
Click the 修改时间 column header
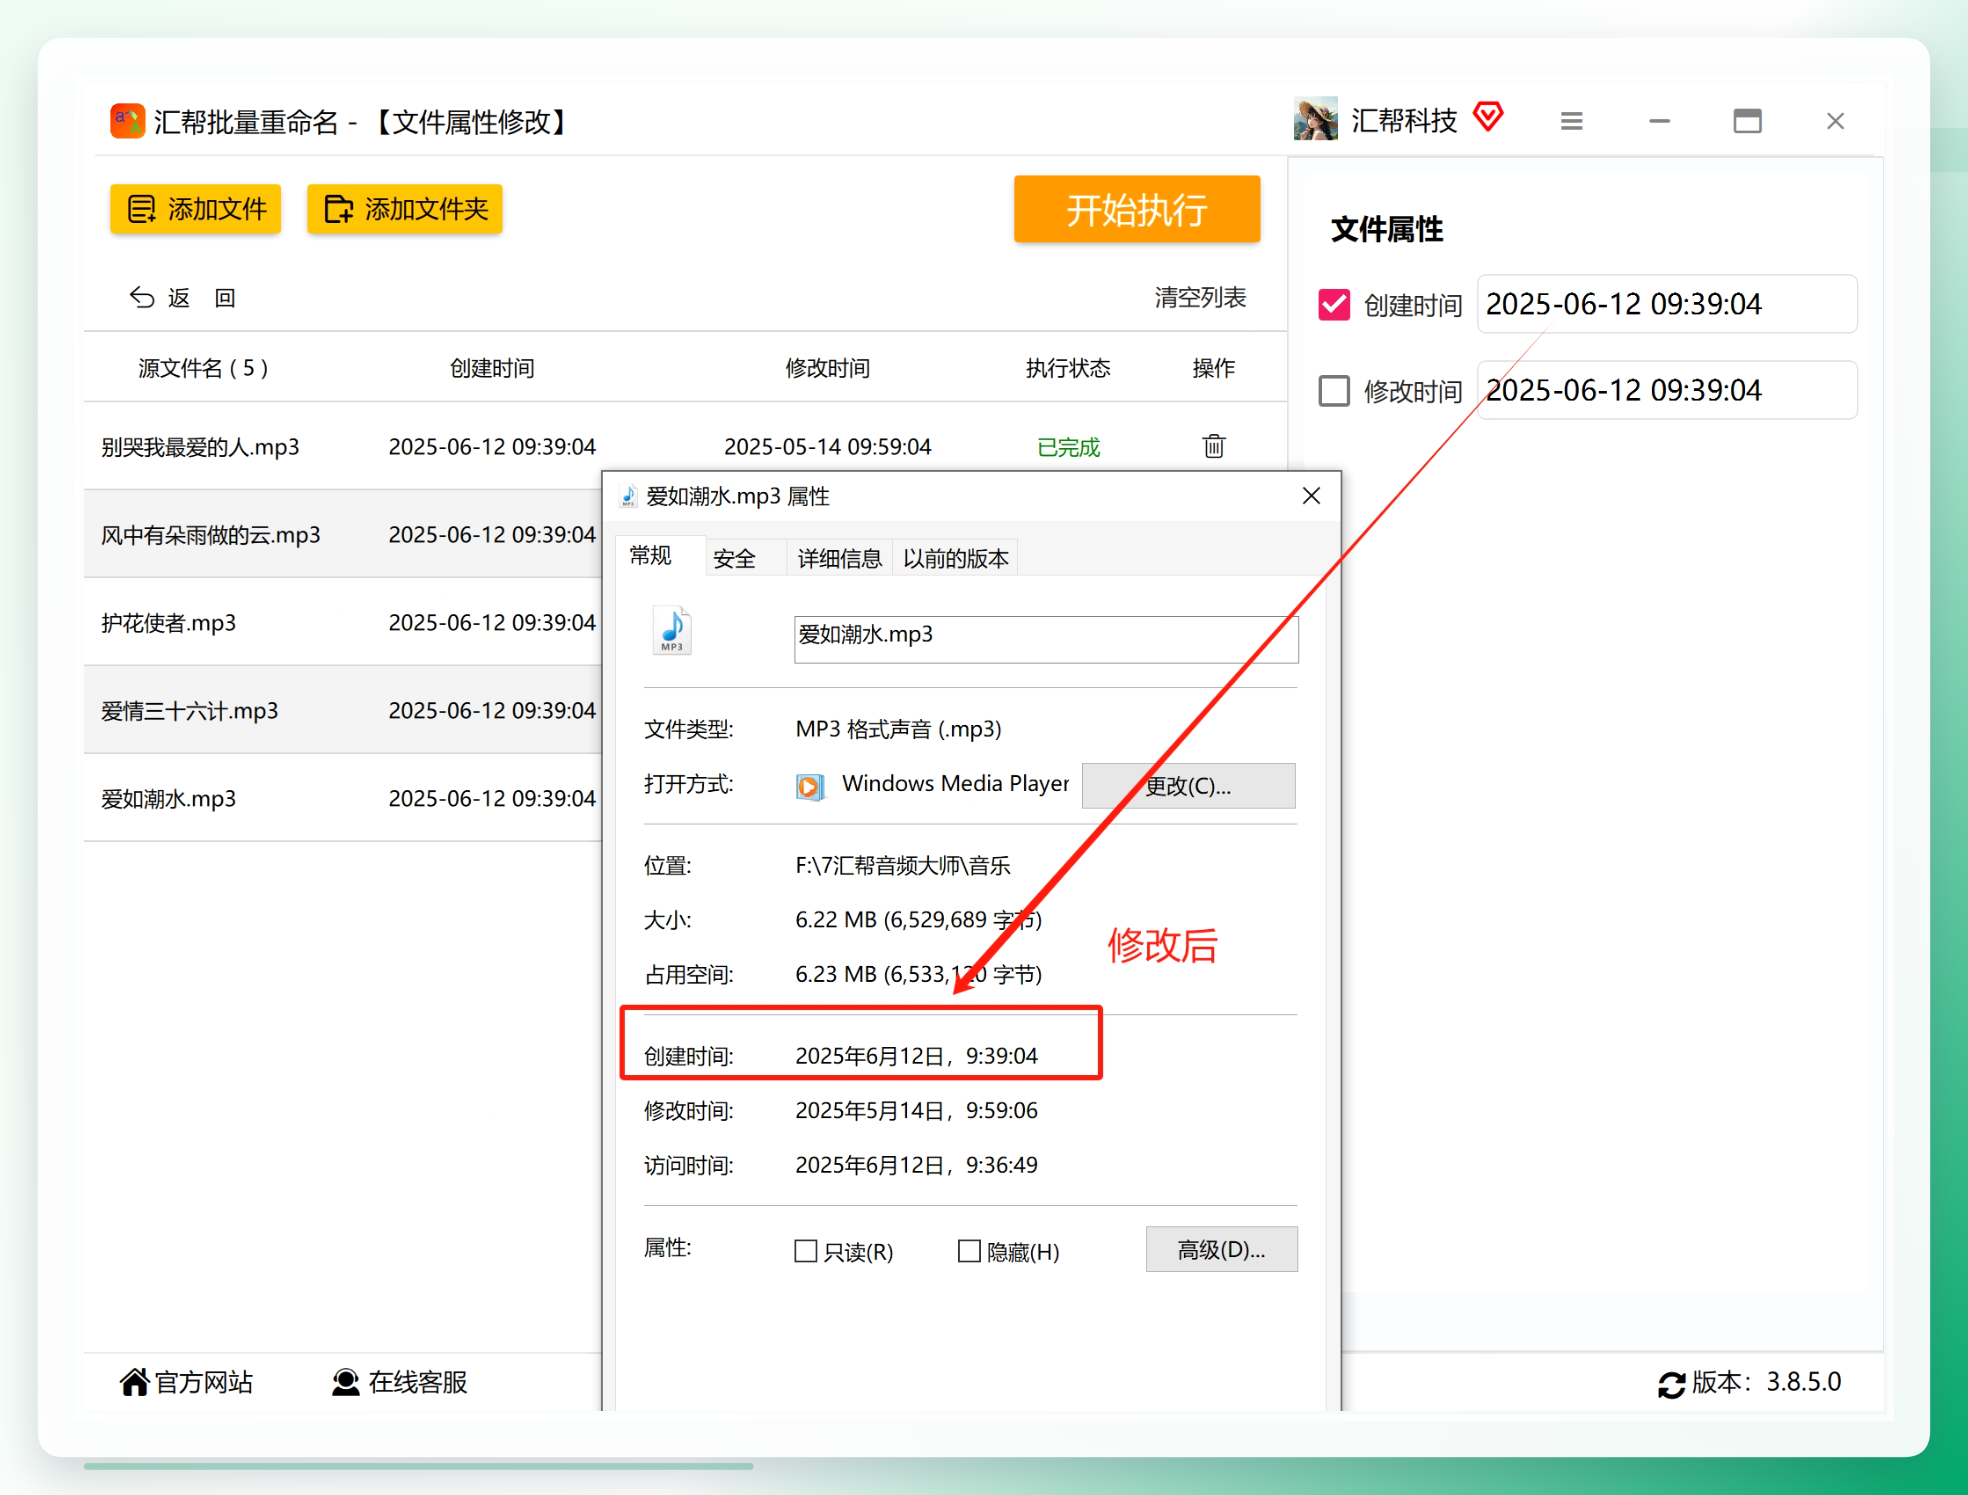(827, 368)
